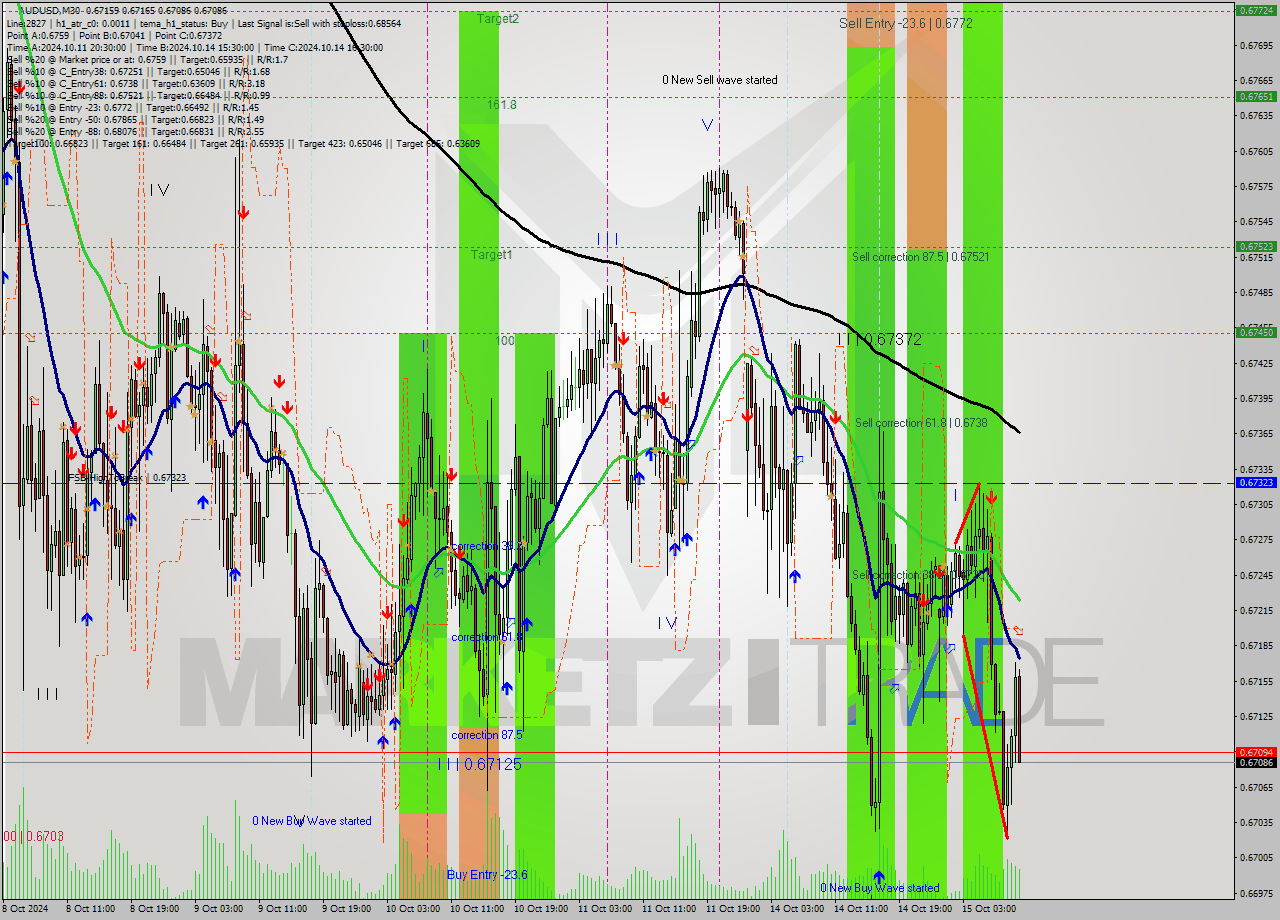This screenshot has height=920, width=1280.
Task: Click the 'Target100: 0.66823' targets line
Action: pos(243,144)
